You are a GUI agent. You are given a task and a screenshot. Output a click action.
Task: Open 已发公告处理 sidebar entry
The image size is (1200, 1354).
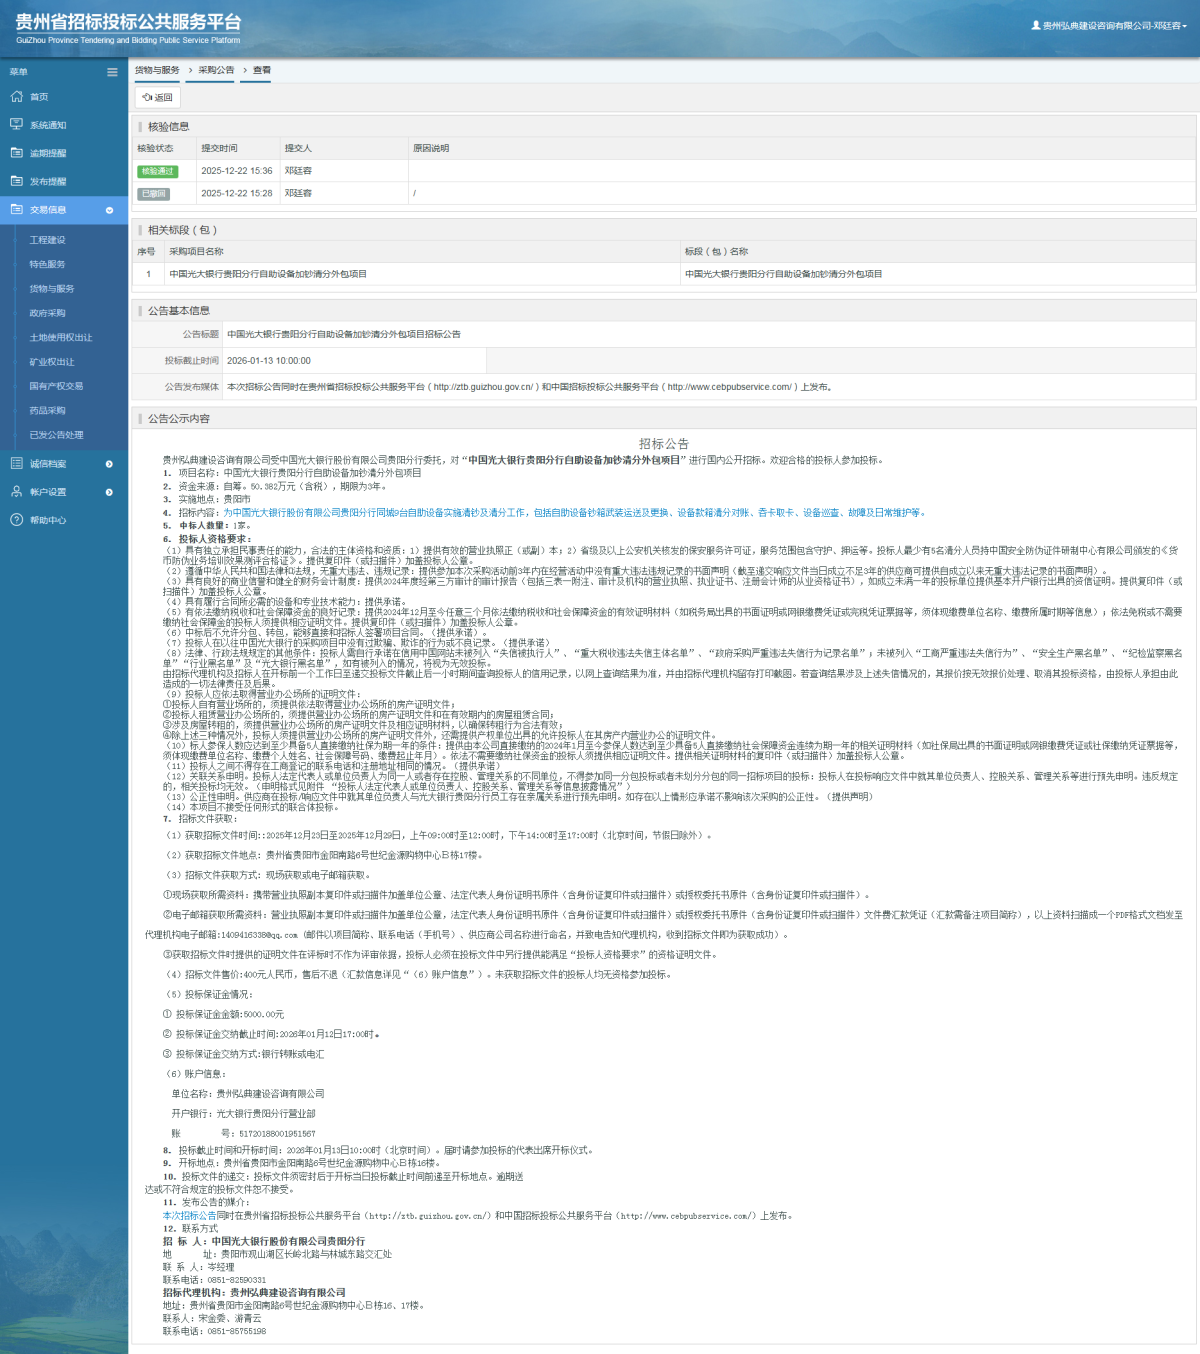[56, 435]
